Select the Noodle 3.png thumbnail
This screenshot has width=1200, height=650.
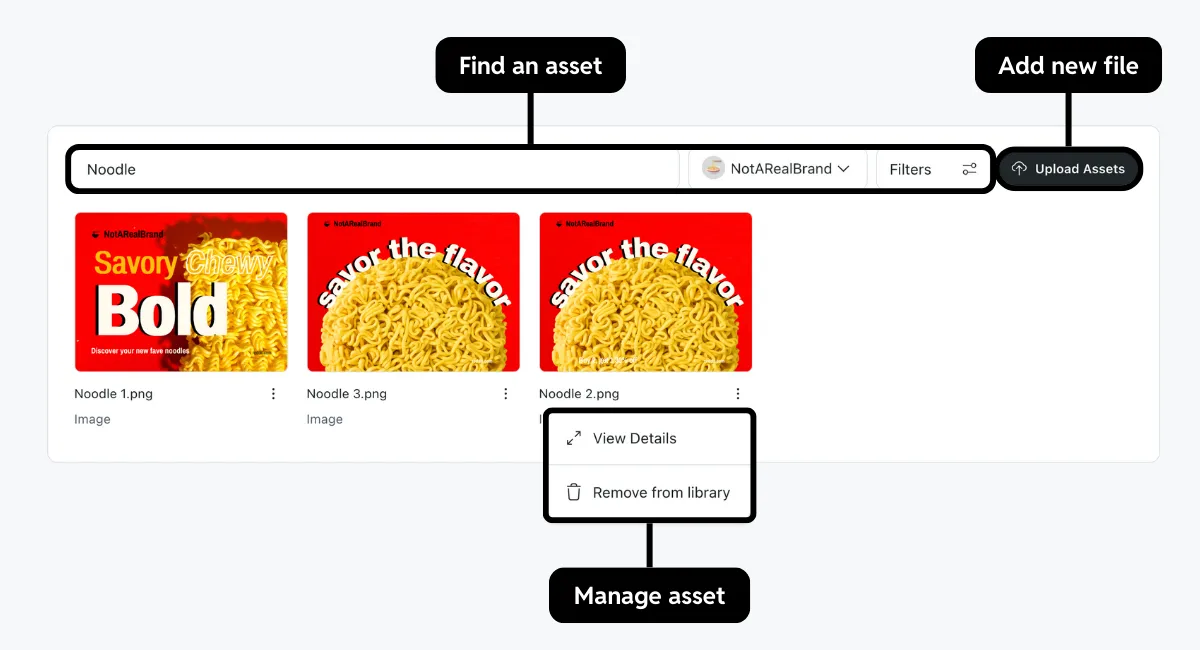coord(413,291)
